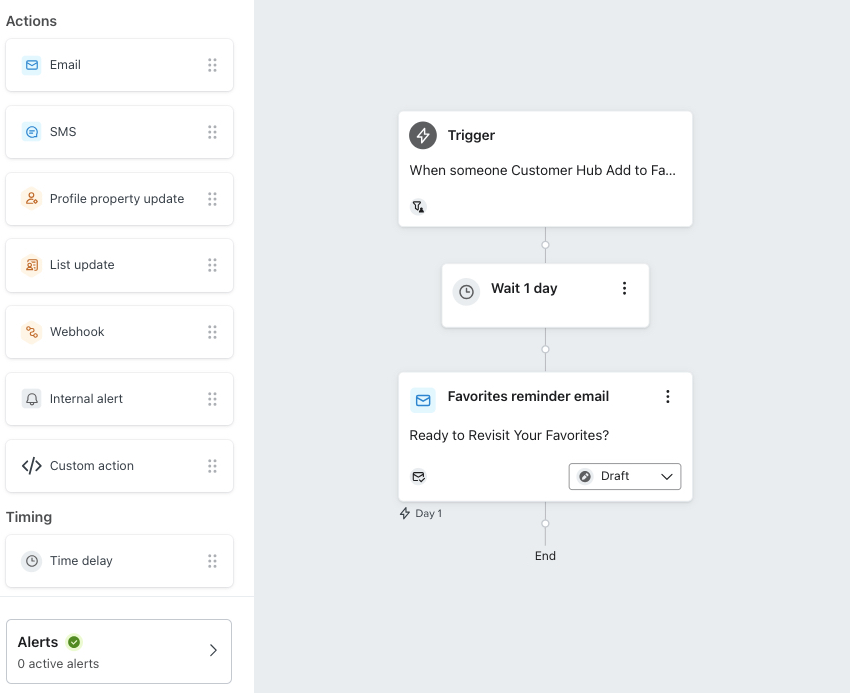Click the Trigger lightning bolt icon
This screenshot has width=850, height=693.
423,136
